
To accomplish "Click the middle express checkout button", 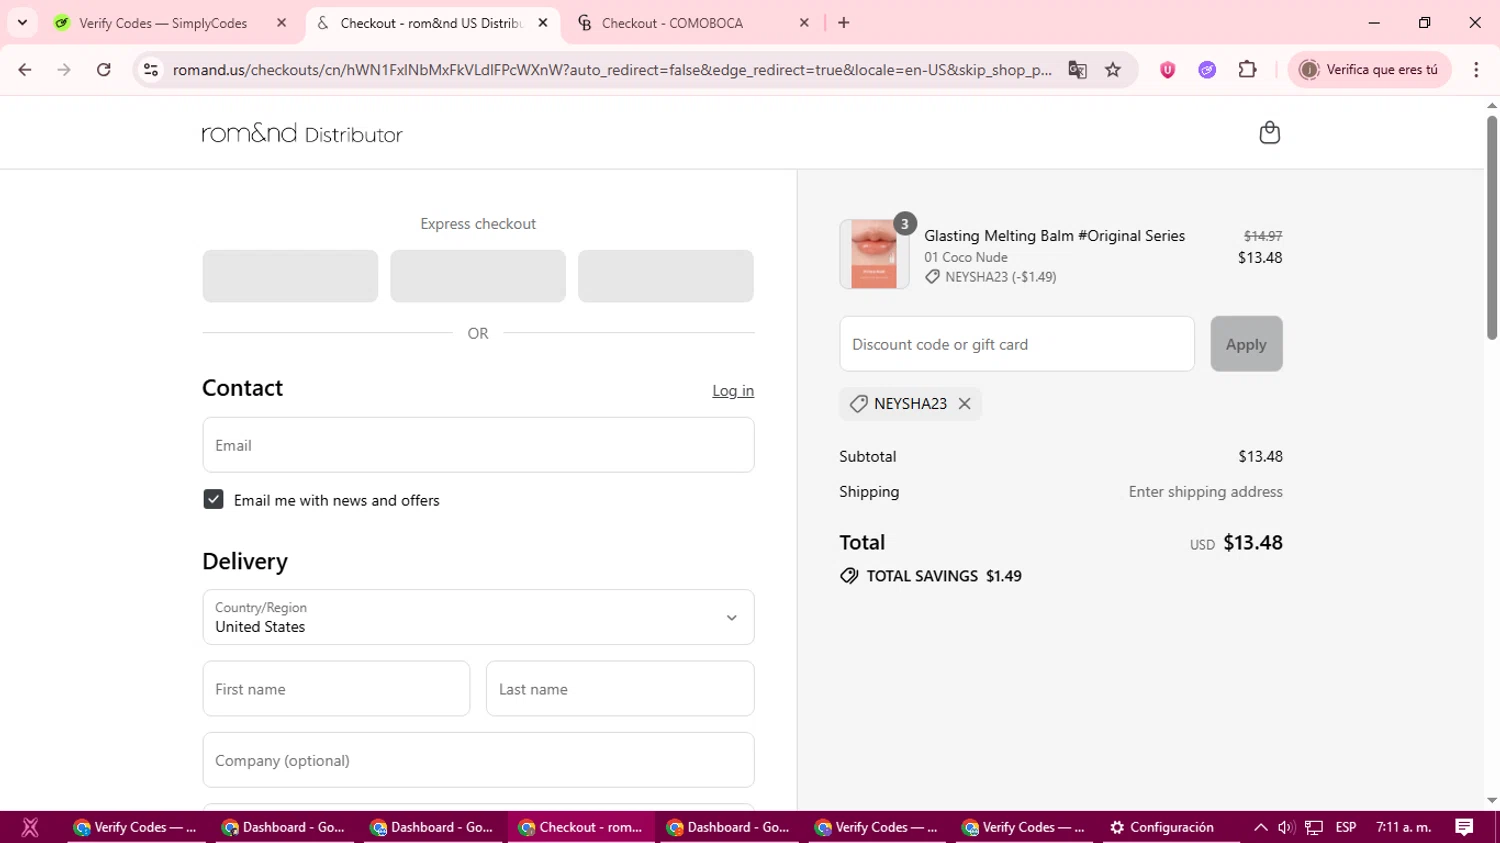I will (478, 276).
